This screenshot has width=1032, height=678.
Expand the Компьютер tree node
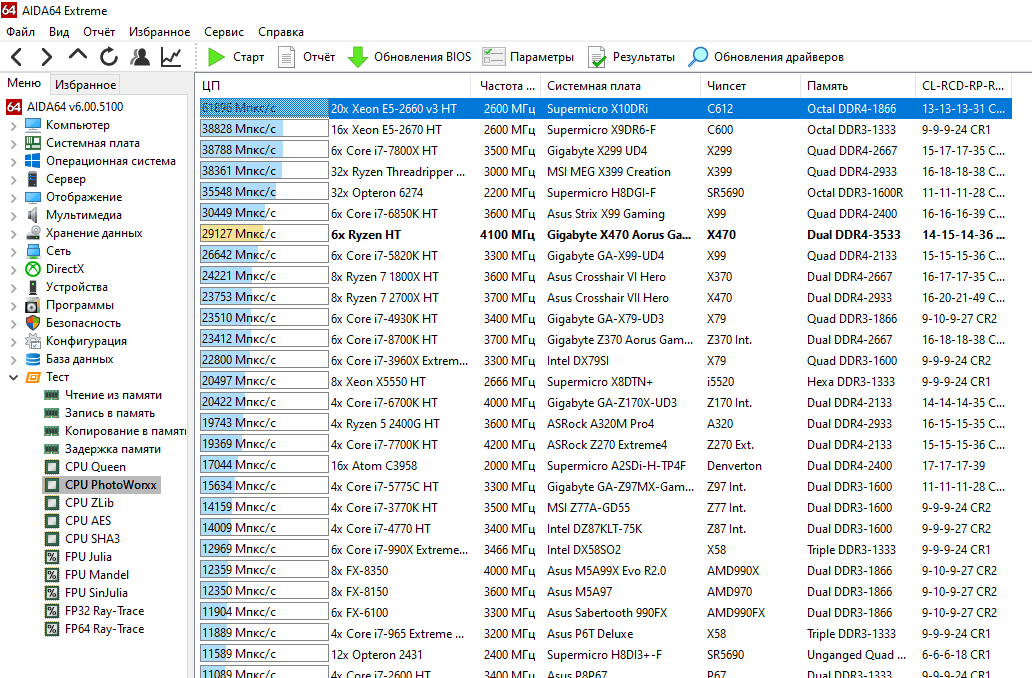[13, 125]
